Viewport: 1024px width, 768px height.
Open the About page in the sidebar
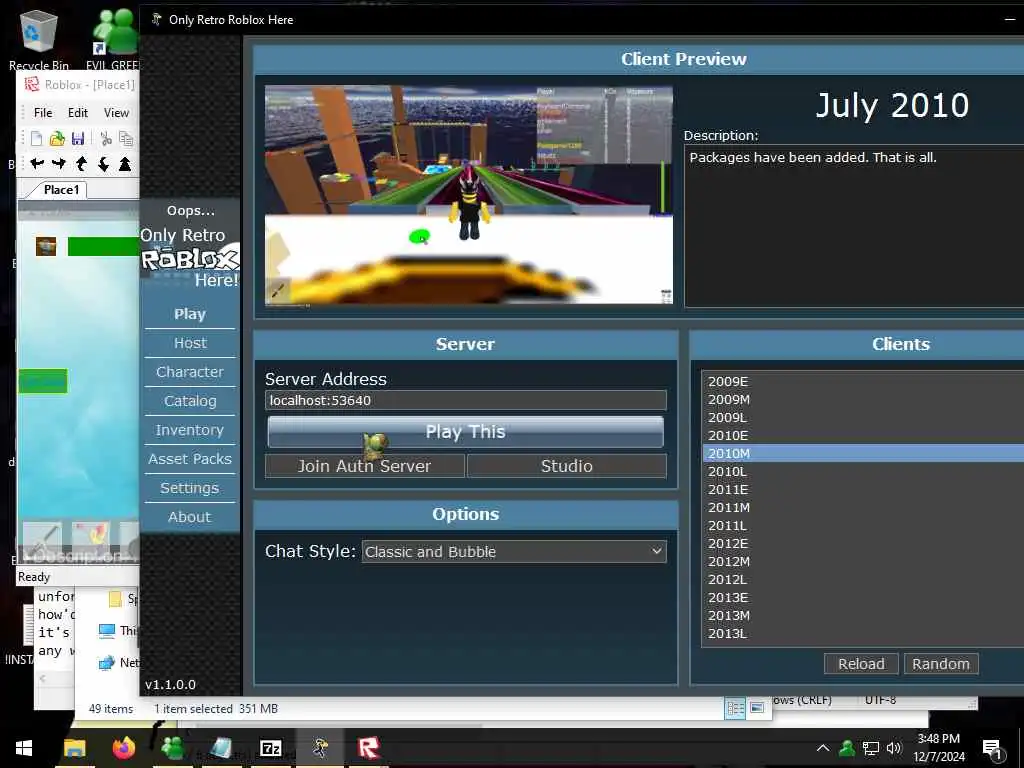(189, 517)
